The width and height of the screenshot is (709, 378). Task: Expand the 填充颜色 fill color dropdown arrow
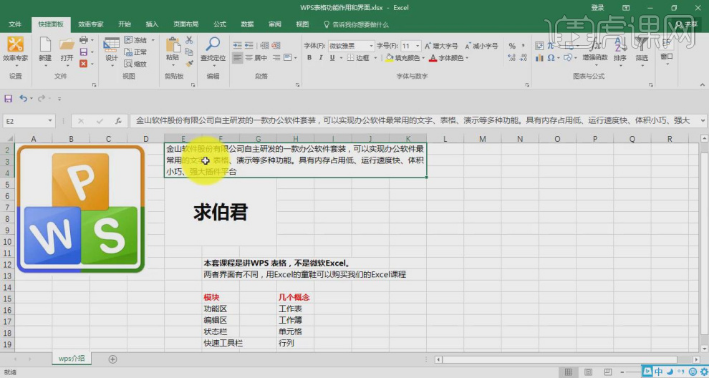[x=423, y=58]
